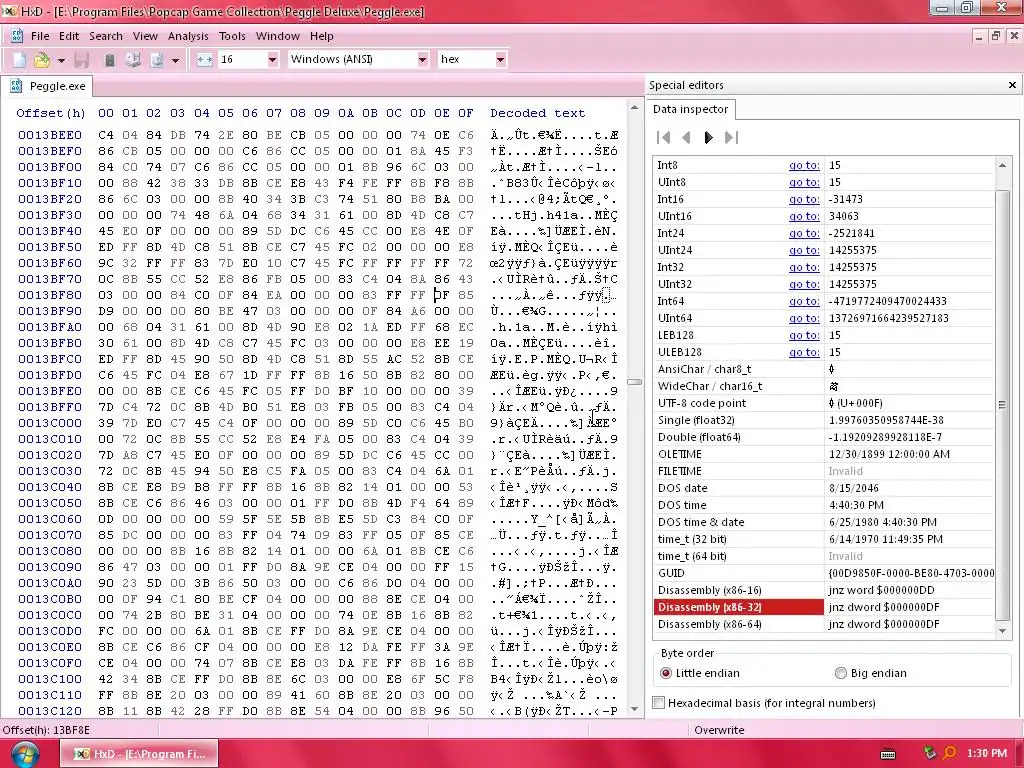
Task: Open the View menu
Action: click(x=145, y=36)
